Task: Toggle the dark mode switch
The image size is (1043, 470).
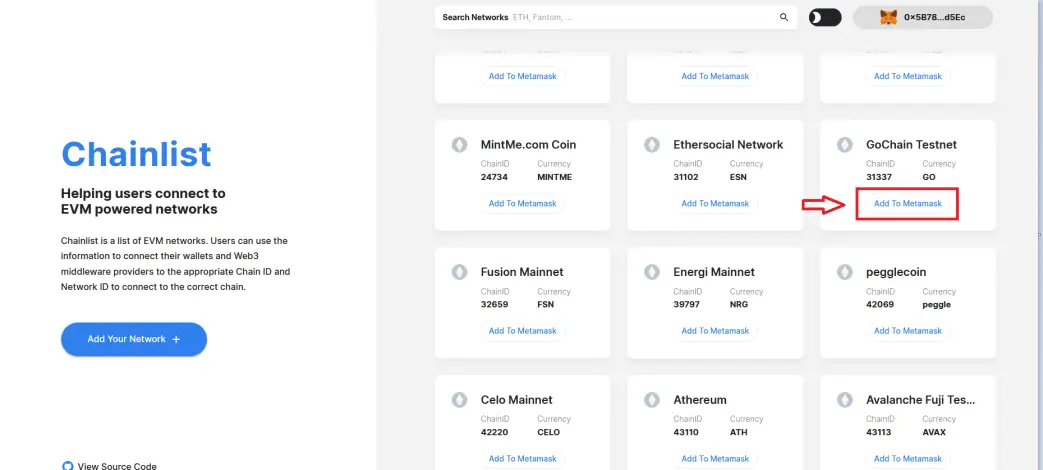Action: coord(825,17)
